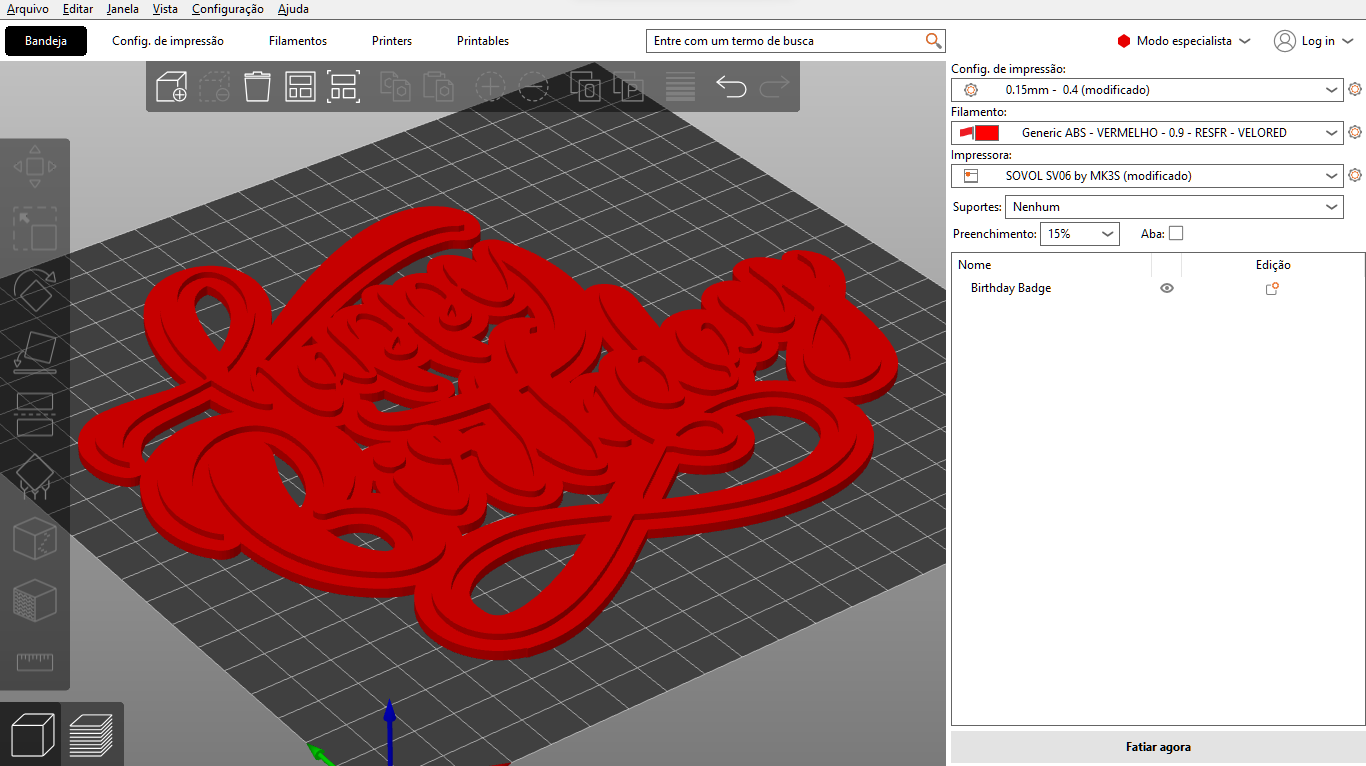Select the Cut tool in left sidebar
Image resolution: width=1366 pixels, height=766 pixels.
(x=35, y=414)
